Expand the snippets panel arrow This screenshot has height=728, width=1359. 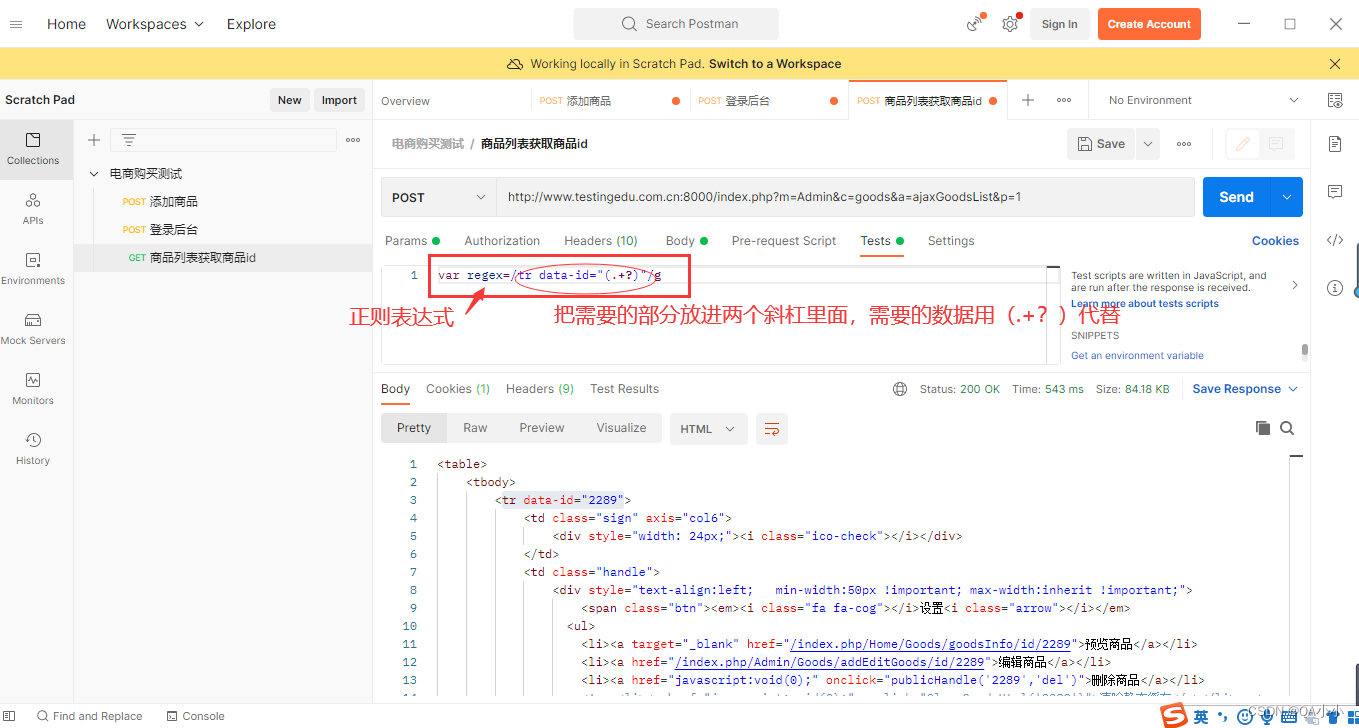coord(1295,285)
